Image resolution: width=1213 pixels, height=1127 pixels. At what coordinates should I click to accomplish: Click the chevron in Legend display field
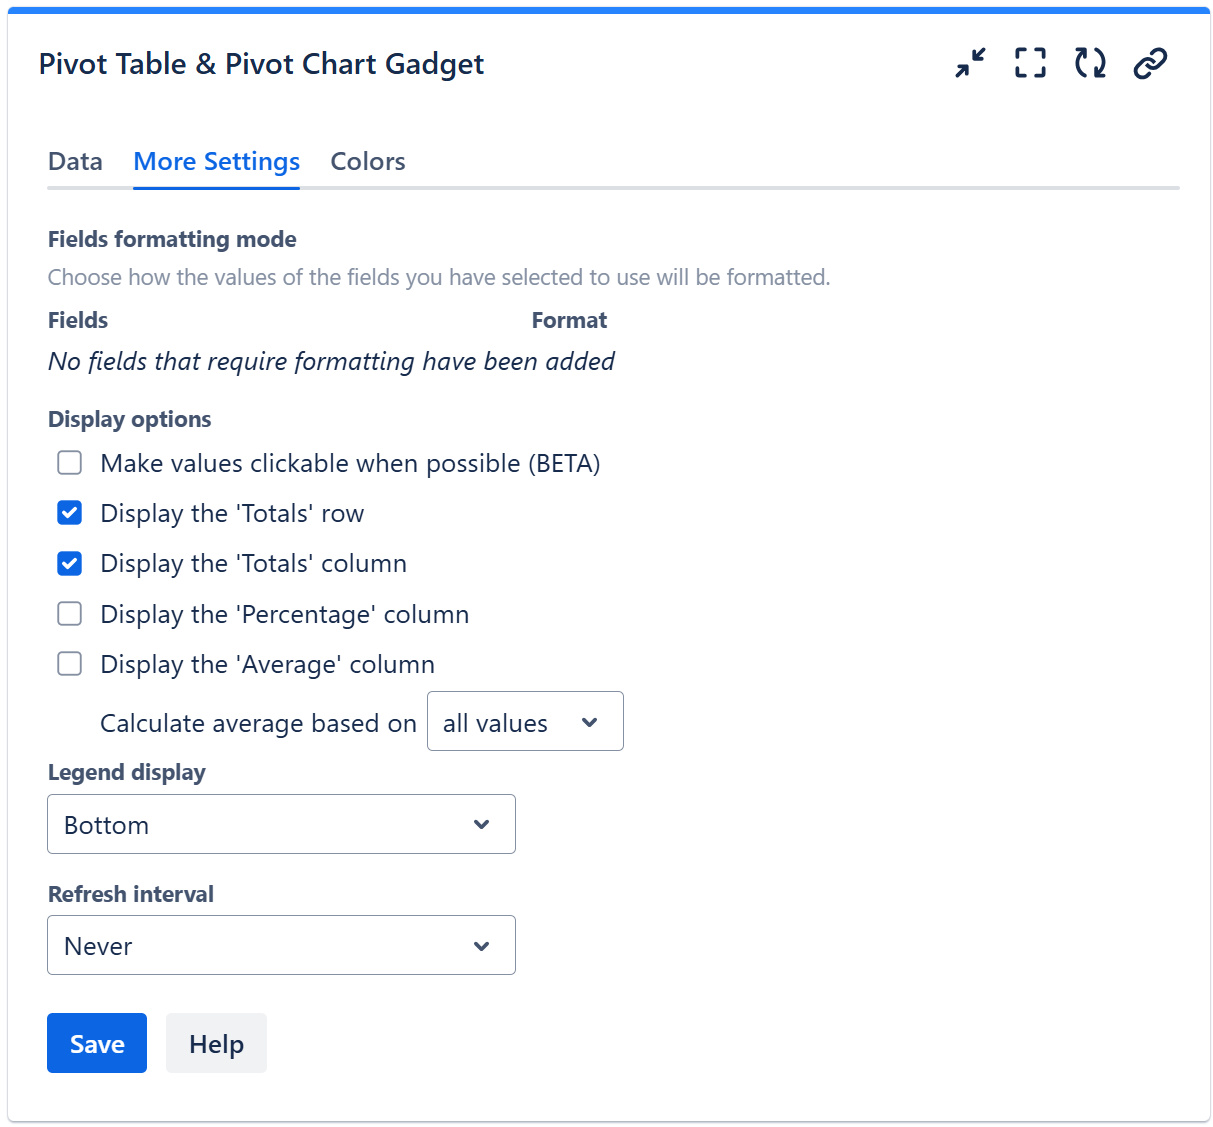click(482, 825)
